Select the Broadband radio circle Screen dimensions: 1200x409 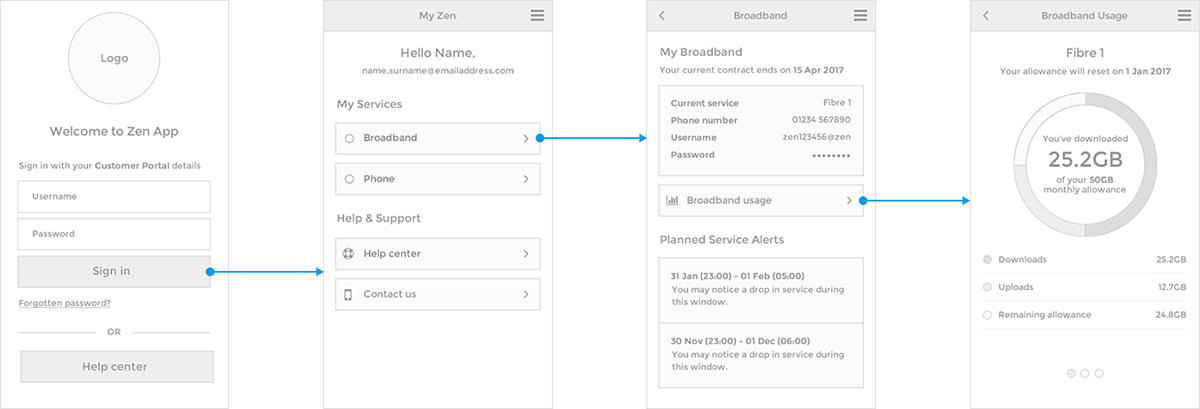(x=348, y=138)
